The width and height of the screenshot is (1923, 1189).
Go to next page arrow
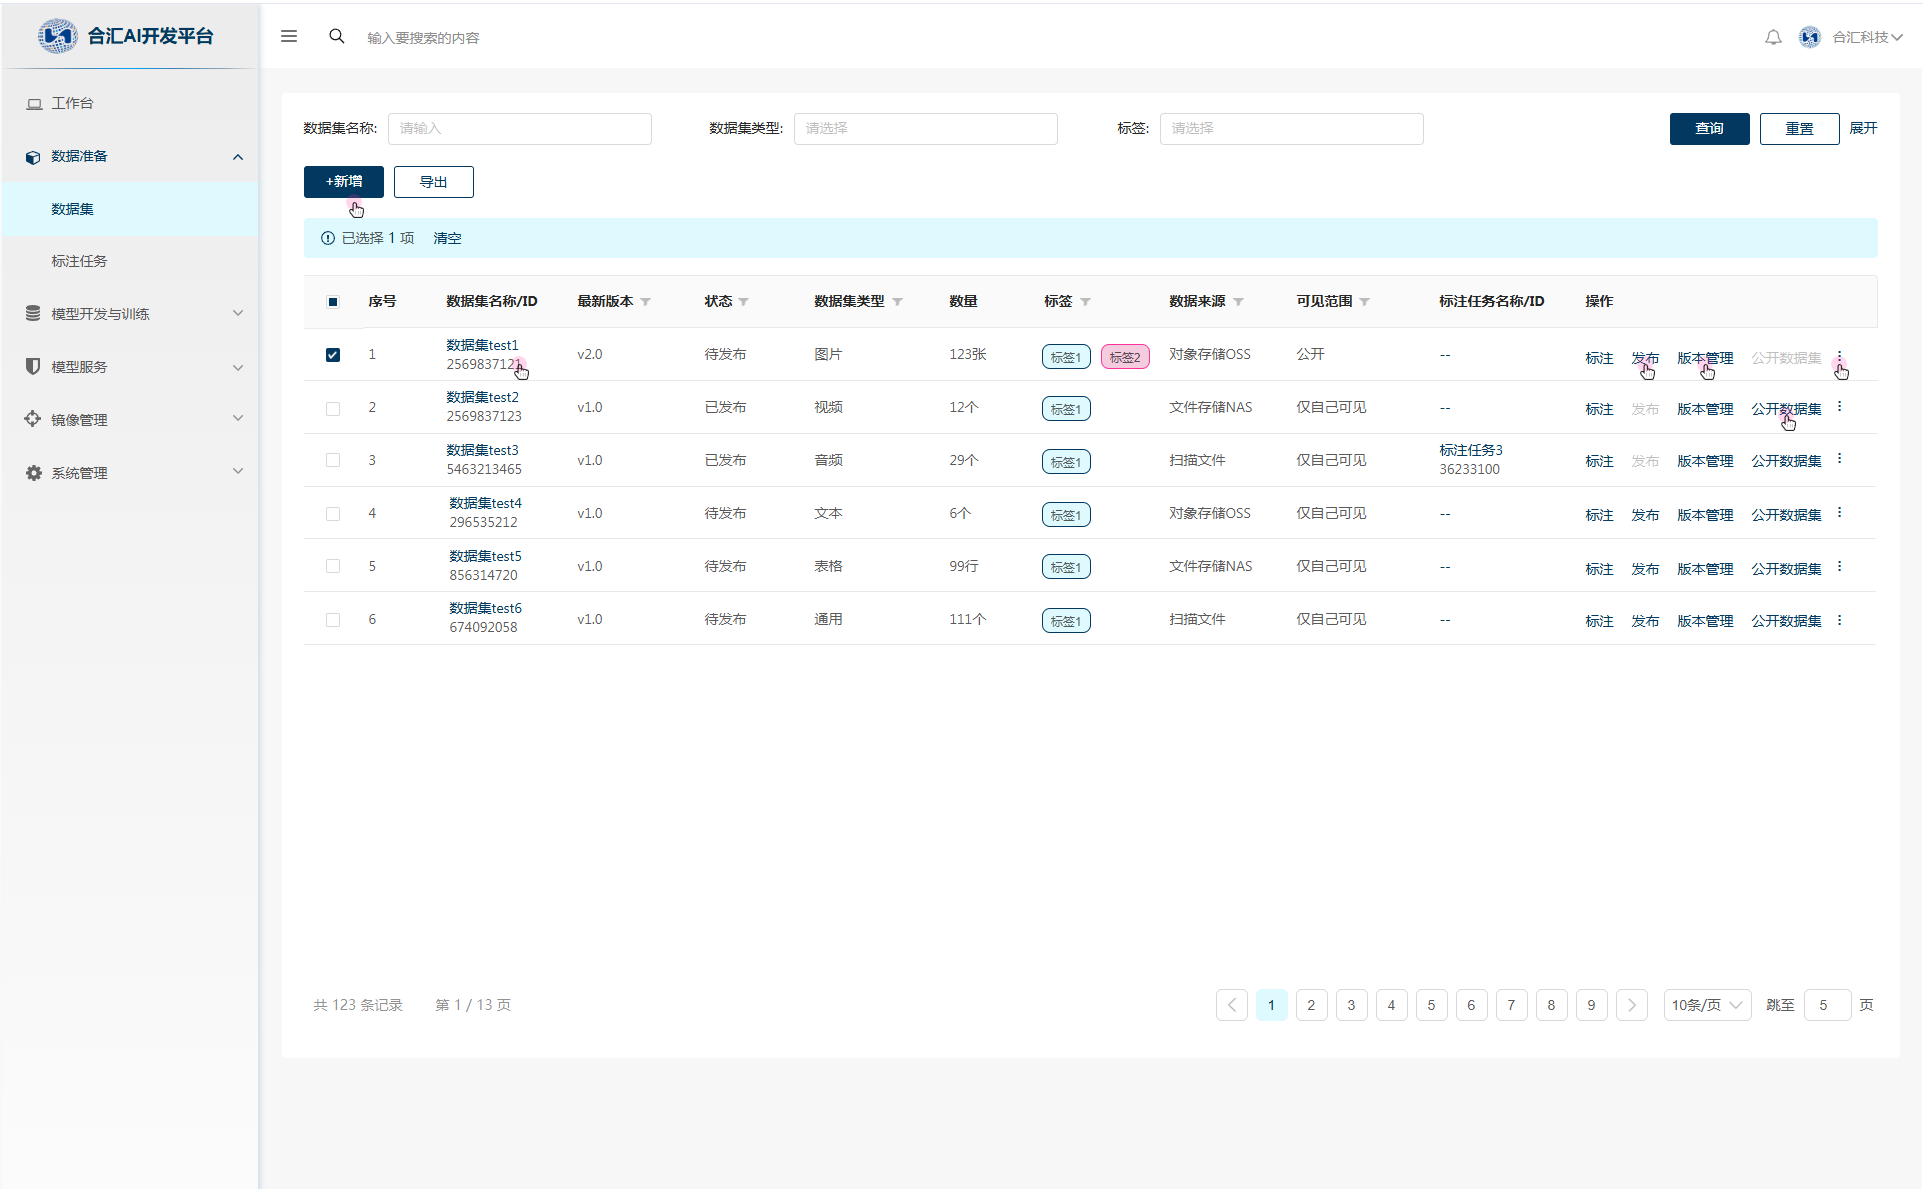1631,1005
